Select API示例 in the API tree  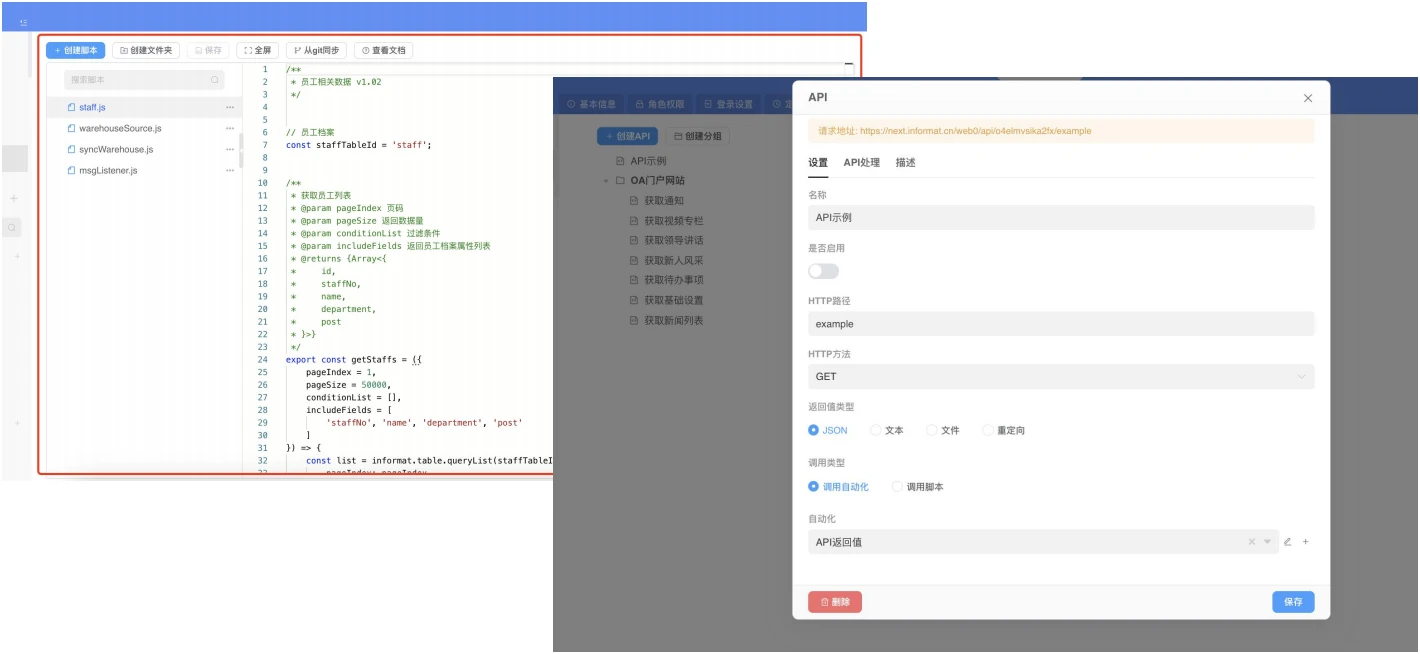pos(647,161)
